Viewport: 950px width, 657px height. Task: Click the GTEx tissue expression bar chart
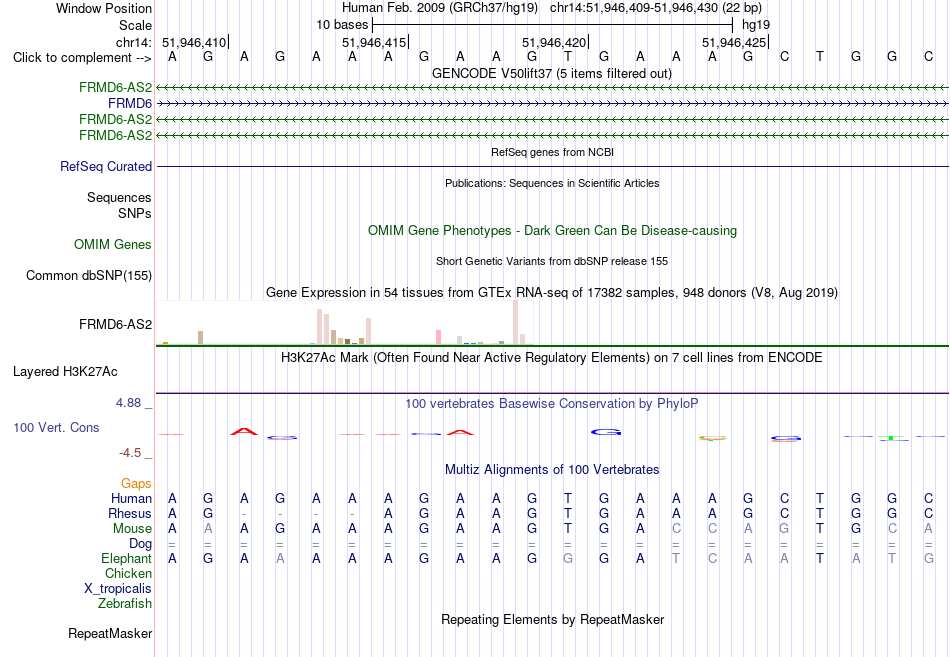pos(344,322)
